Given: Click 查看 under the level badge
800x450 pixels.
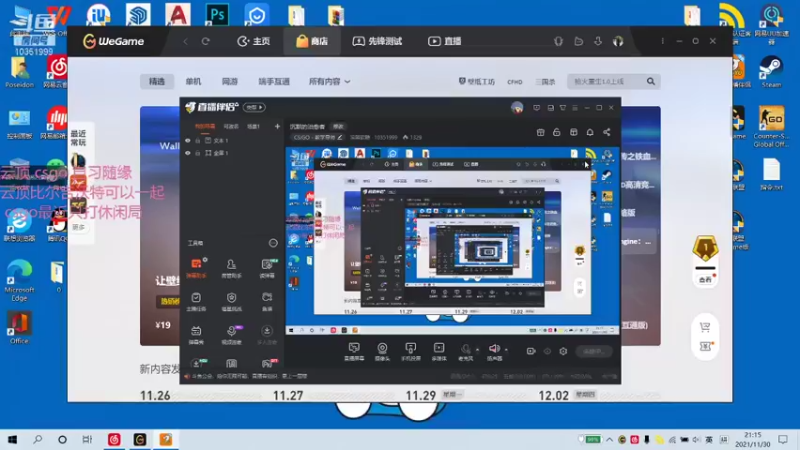Looking at the screenshot, I should tap(705, 280).
